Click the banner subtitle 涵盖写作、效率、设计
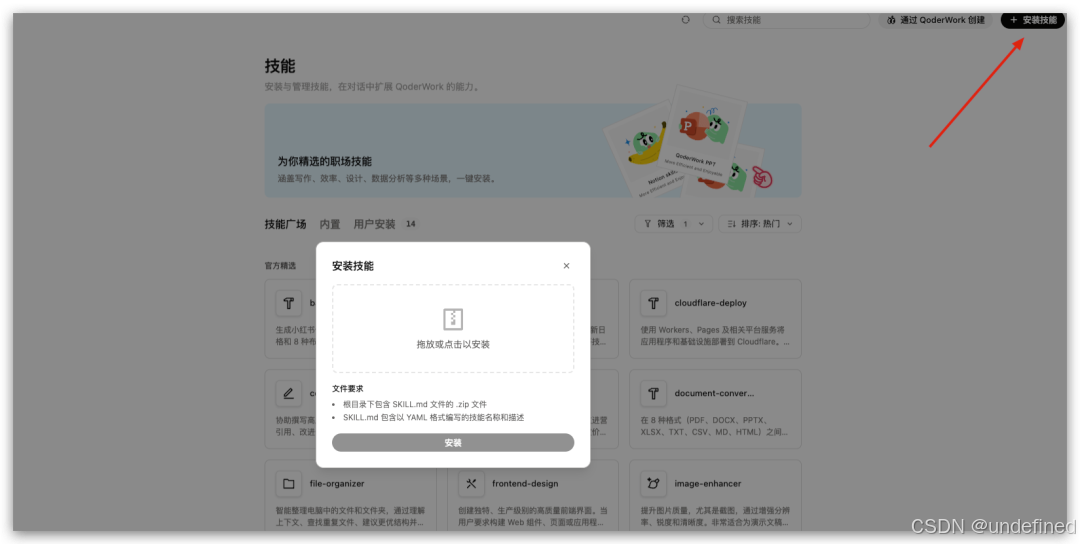This screenshot has width=1080, height=544. click(x=387, y=178)
